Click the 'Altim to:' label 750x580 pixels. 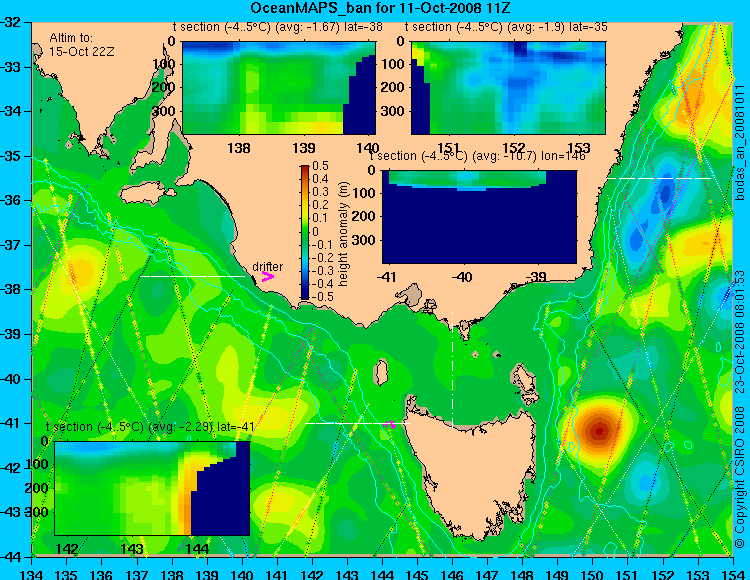pos(71,38)
